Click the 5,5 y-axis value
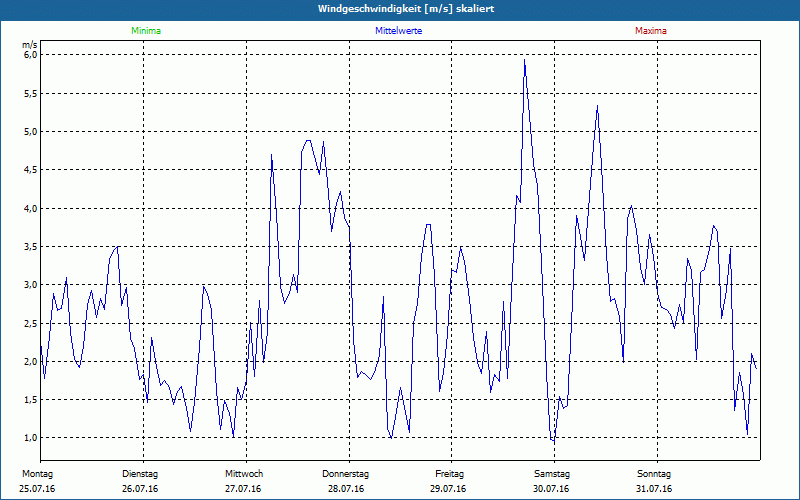Screen dimensions: 800x500 [31, 93]
